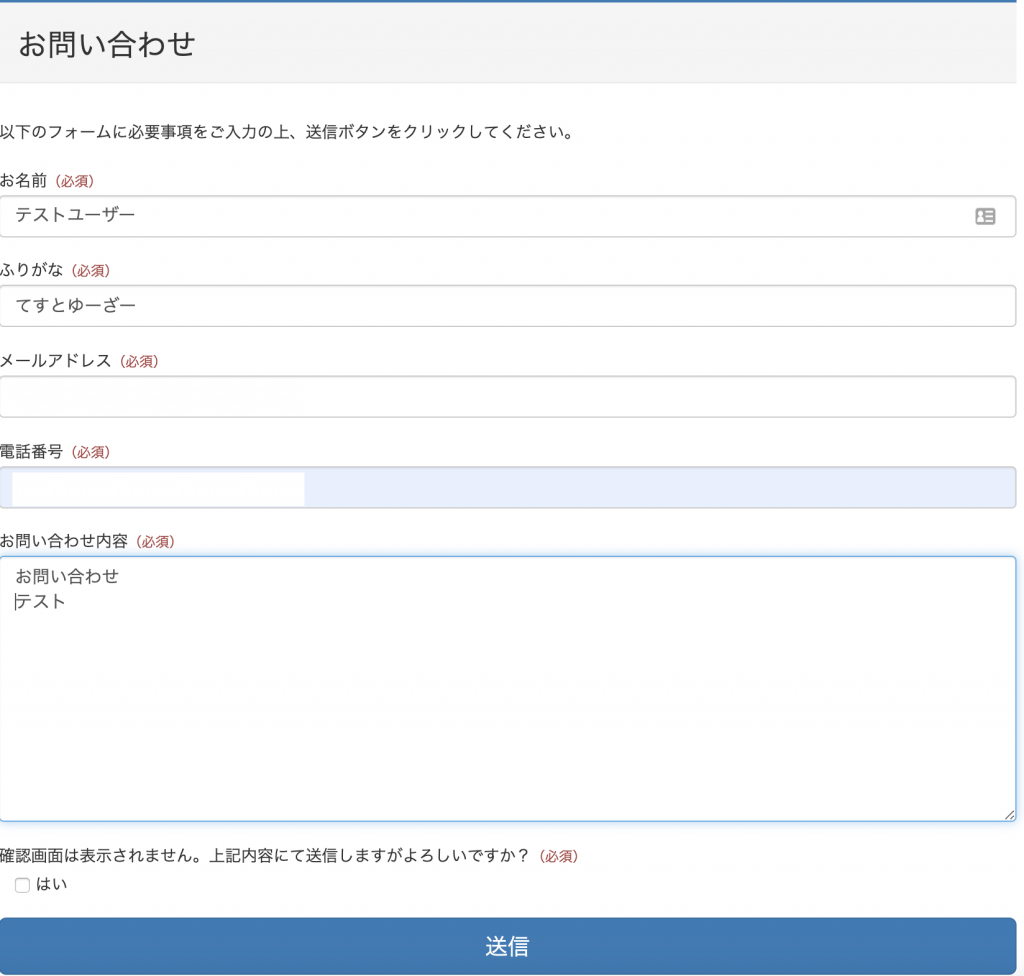Click the contact card autofill icon in name field
The height and width of the screenshot is (976, 1024).
pyautogui.click(x=985, y=216)
